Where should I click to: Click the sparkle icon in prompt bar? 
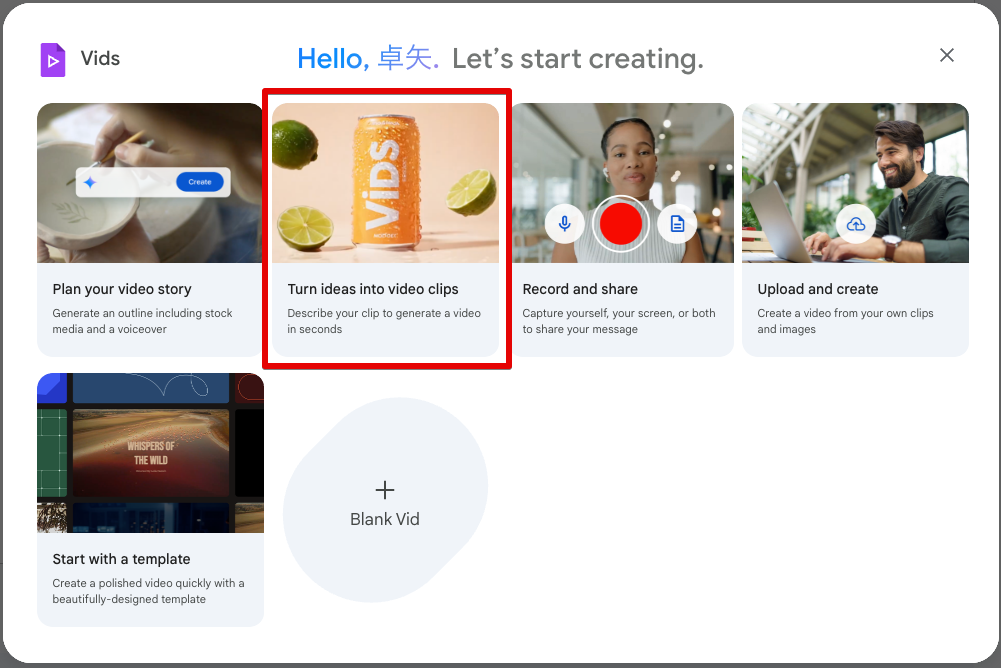(90, 182)
